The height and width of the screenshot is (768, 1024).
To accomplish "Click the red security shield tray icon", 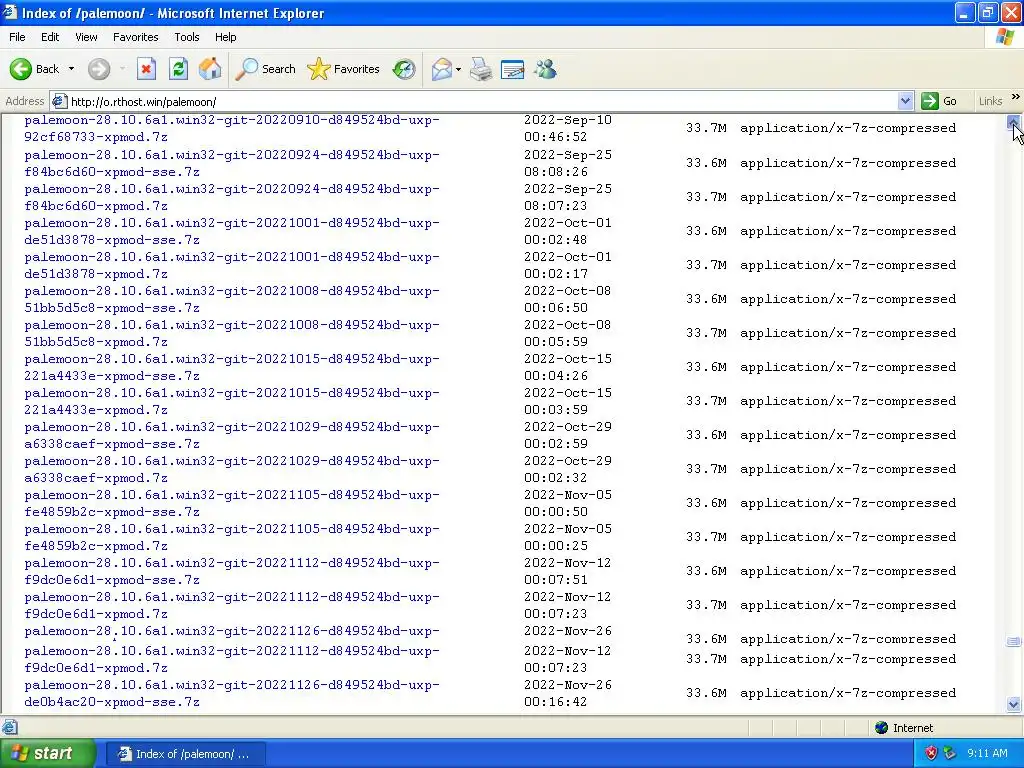I will point(931,754).
